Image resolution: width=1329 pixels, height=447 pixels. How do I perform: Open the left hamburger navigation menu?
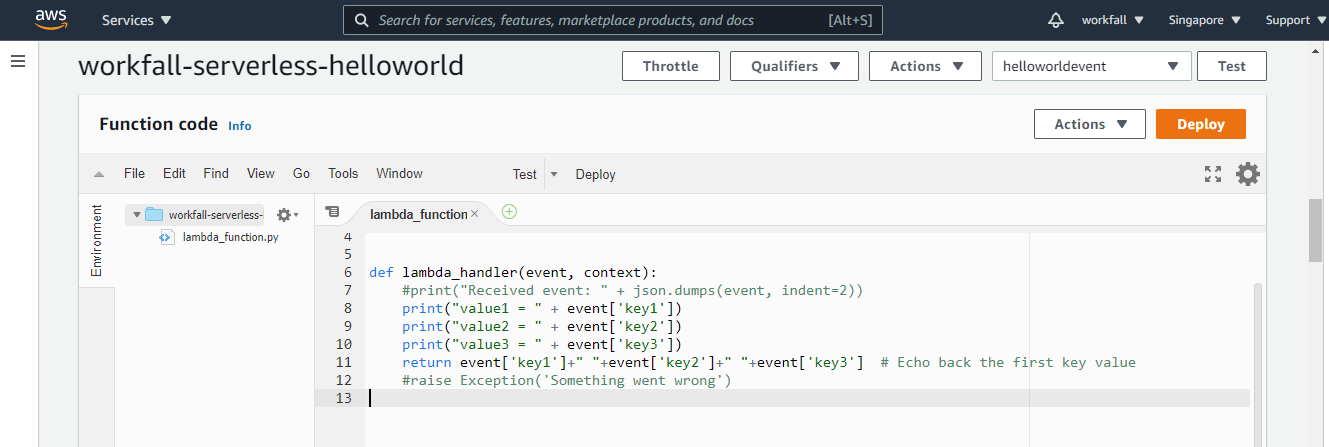(x=17, y=62)
